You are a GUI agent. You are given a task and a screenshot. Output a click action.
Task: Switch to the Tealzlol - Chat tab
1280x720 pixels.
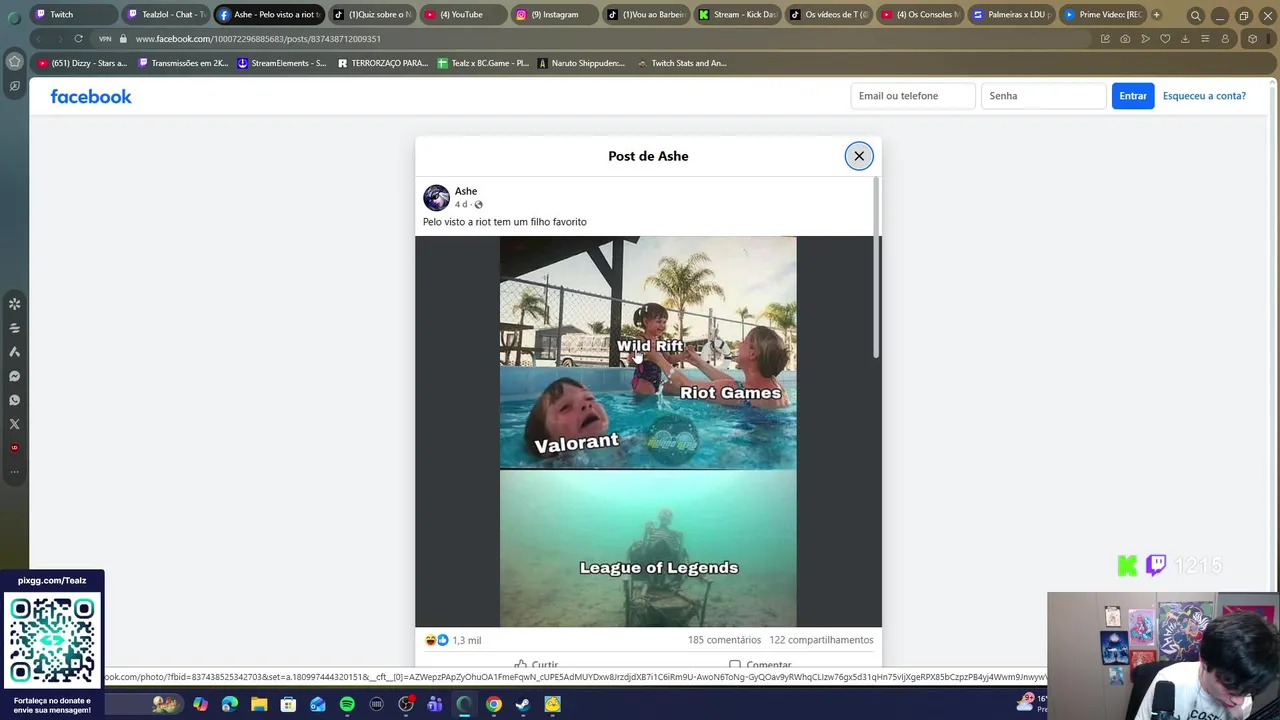click(x=166, y=14)
